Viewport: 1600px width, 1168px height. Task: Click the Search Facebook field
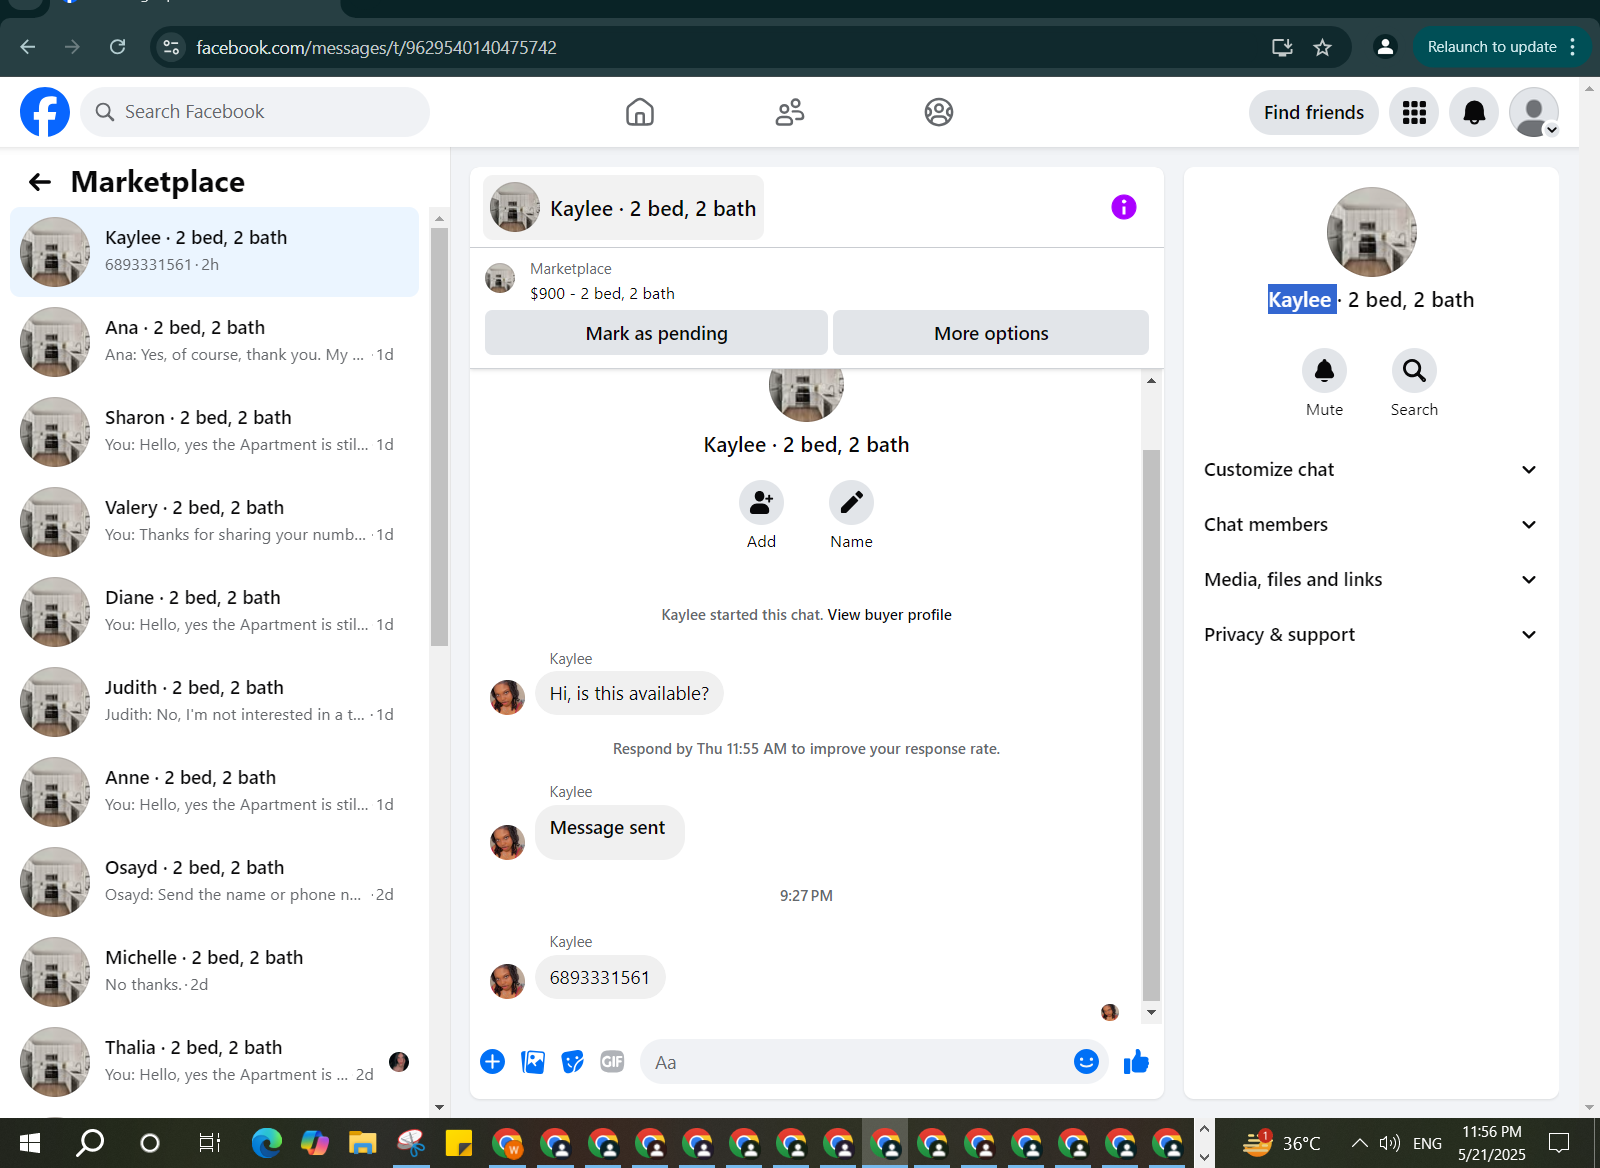[x=255, y=112]
